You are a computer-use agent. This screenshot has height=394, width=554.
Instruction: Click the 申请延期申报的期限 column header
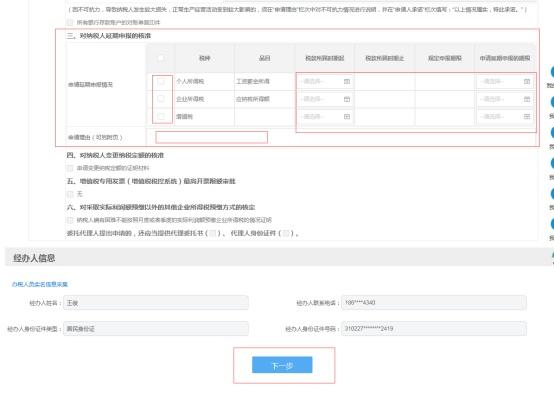click(x=505, y=58)
